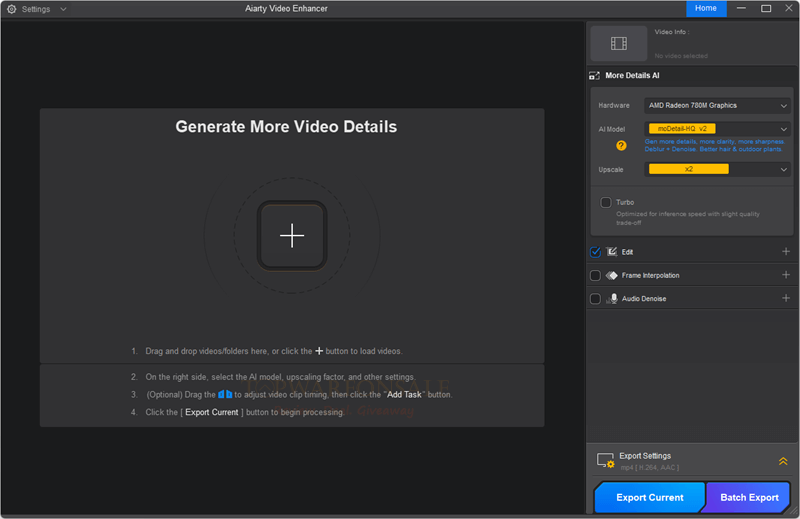Image resolution: width=800 pixels, height=519 pixels.
Task: Click the "mp4 [ H.264, AAC ]" text
Action: tap(649, 467)
